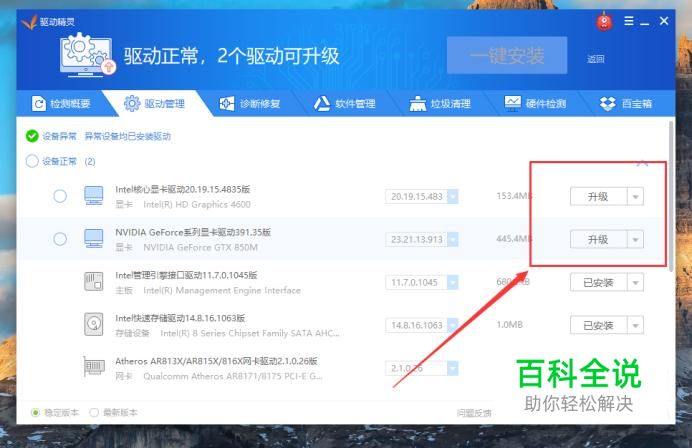Click text NVIDIA GeForce系列显卡驱动391.35版
The height and width of the screenshot is (448, 692).
pos(193,232)
